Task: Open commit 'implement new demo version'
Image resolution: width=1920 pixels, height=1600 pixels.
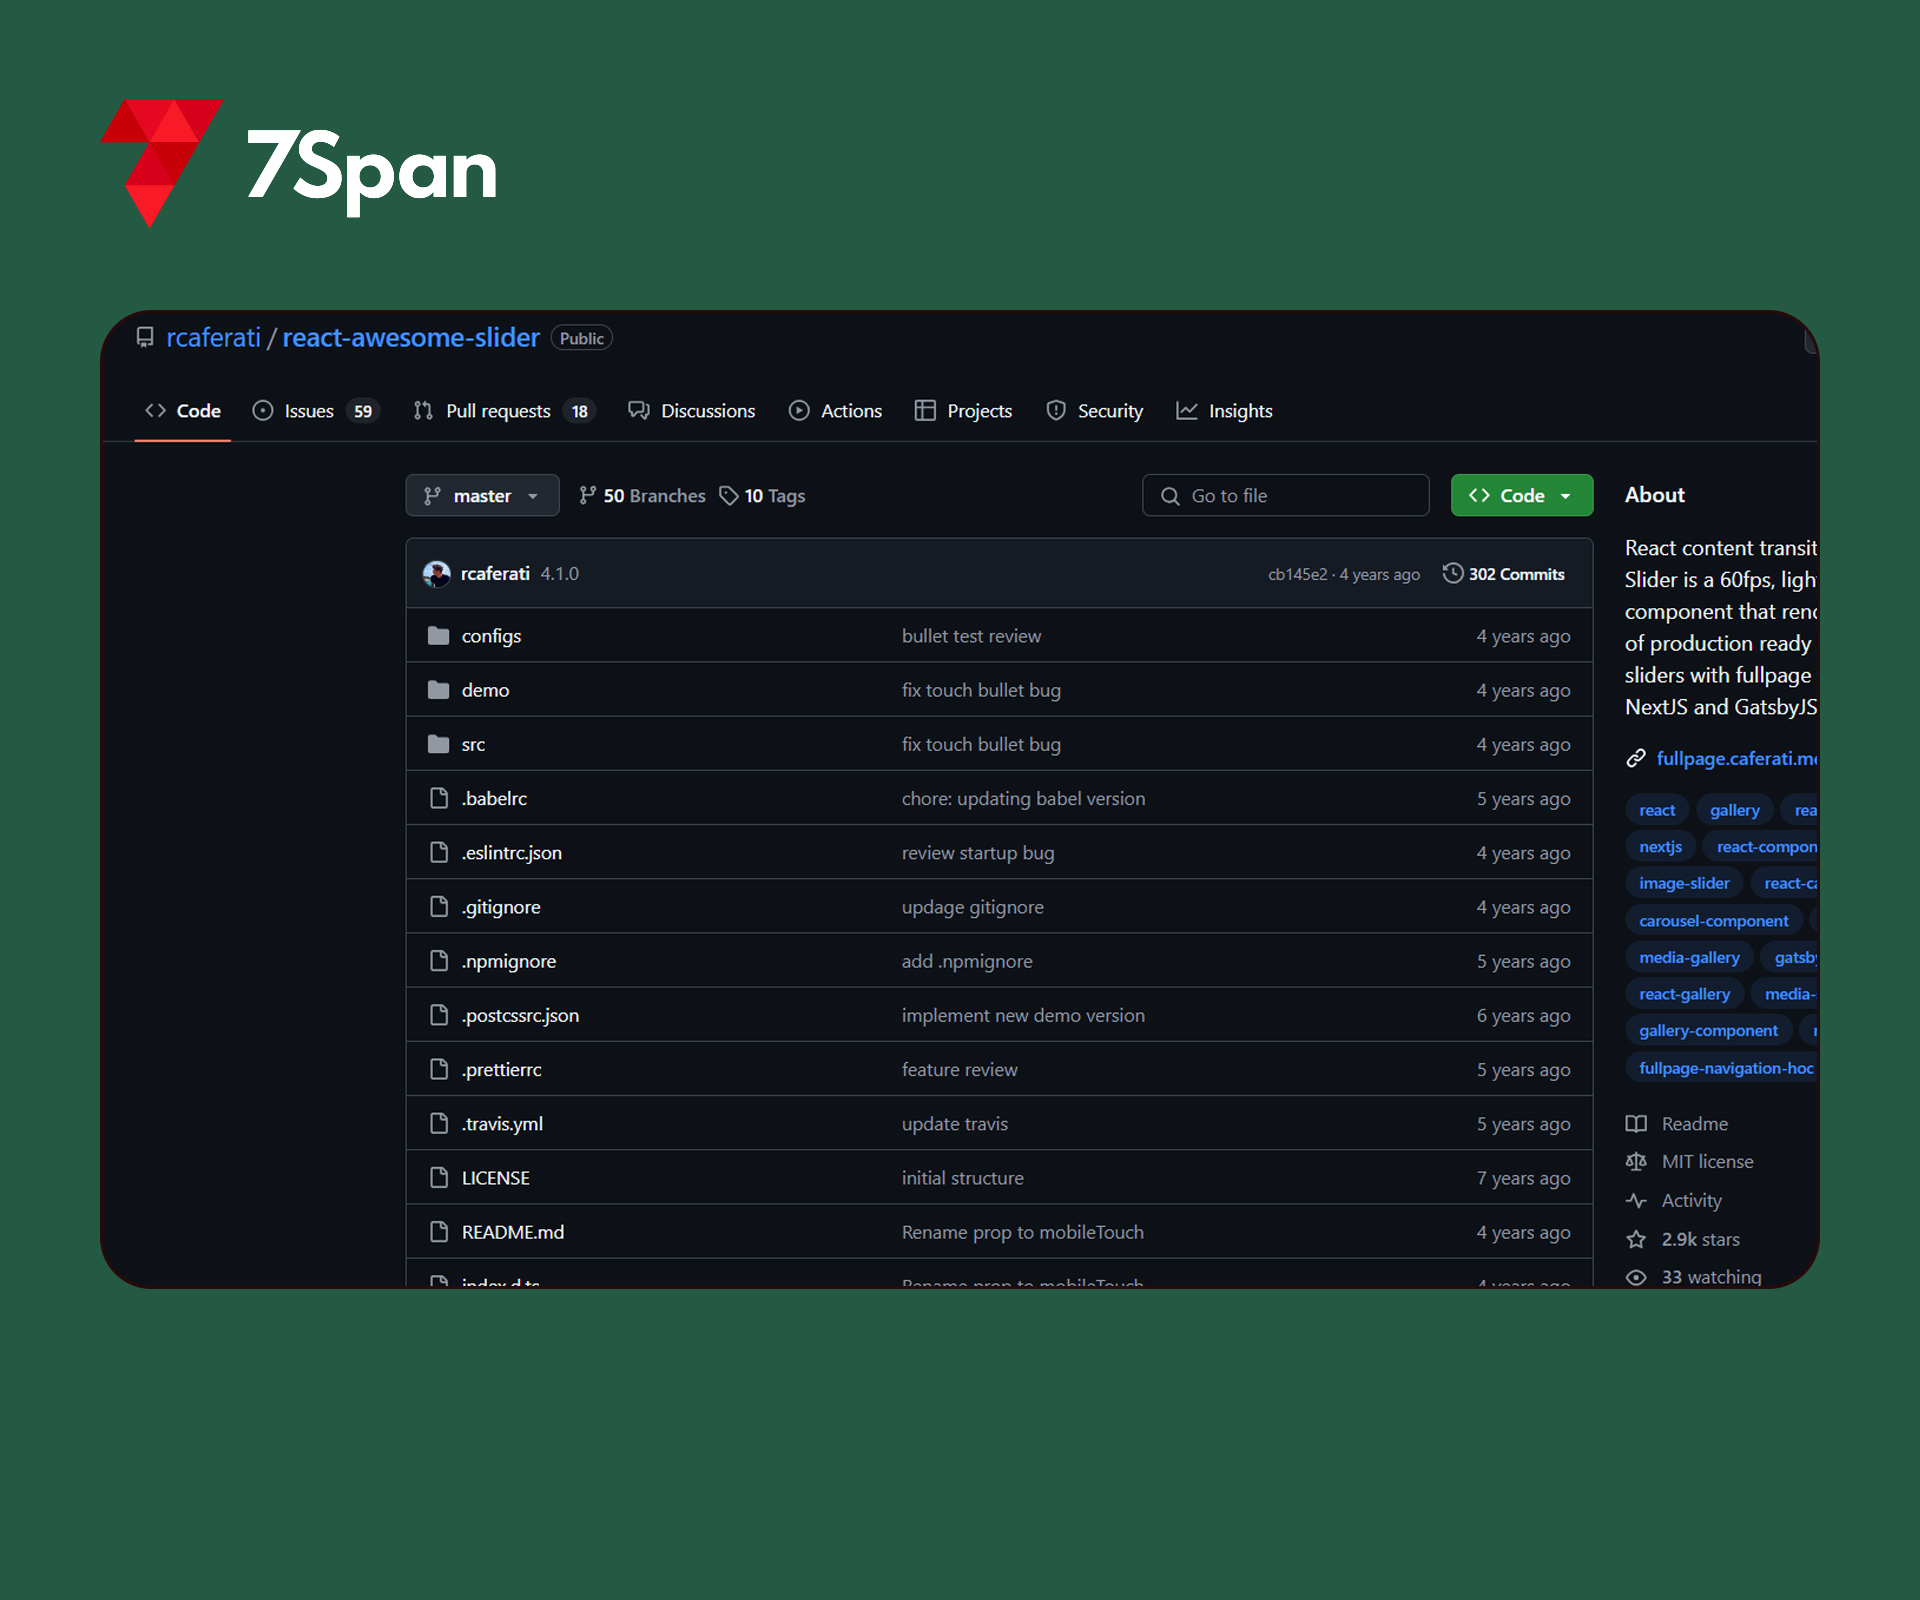Action: pos(1023,1015)
